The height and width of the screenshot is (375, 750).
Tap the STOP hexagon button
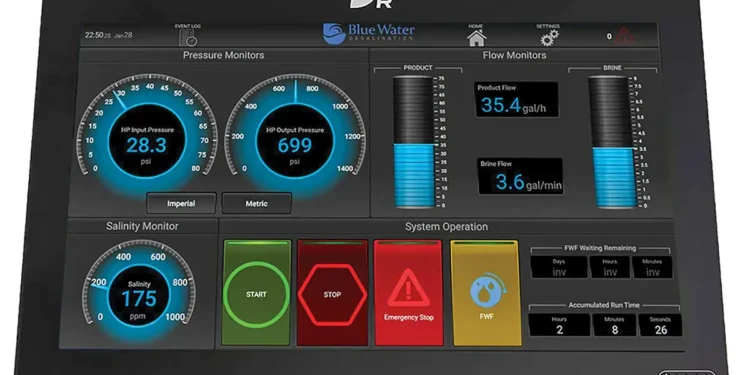point(332,293)
